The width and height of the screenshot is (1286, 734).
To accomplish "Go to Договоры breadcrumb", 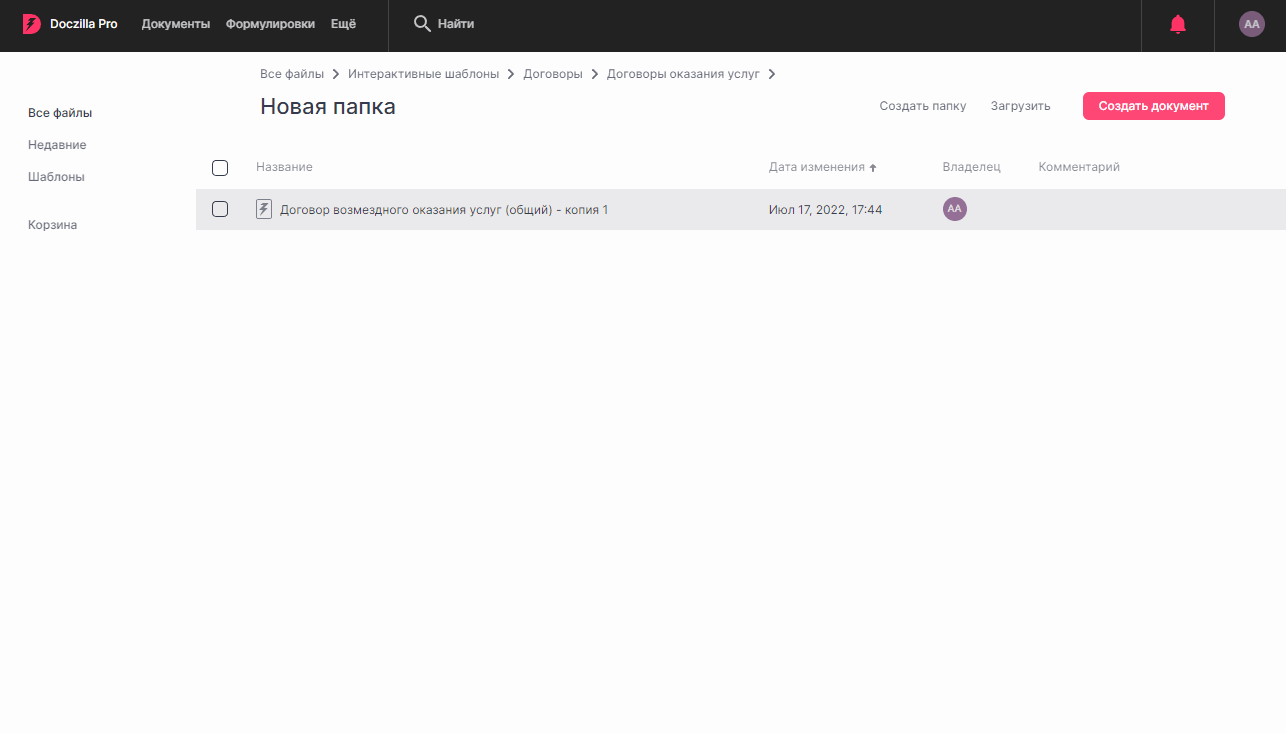I will 553,74.
